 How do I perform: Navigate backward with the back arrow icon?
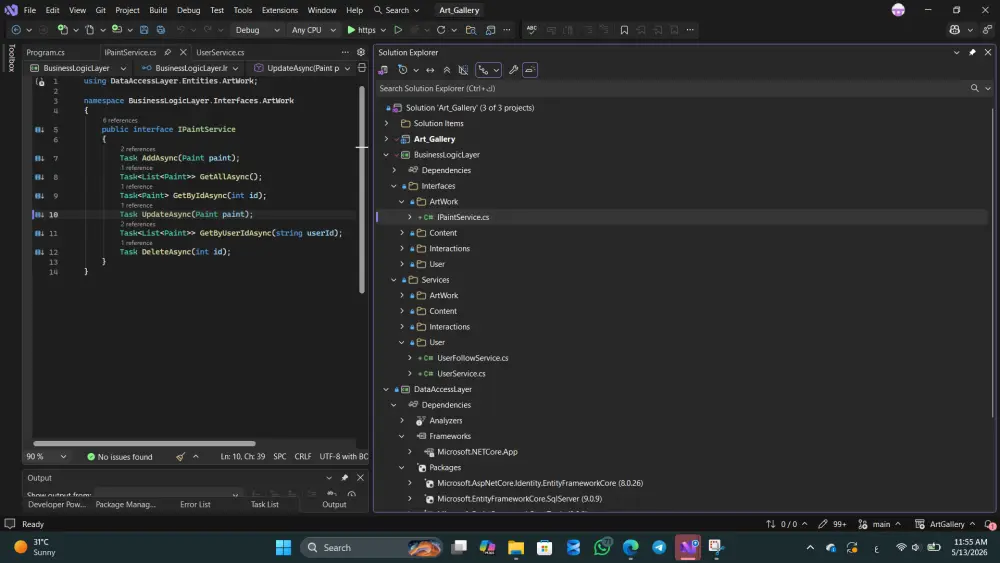coord(16,30)
